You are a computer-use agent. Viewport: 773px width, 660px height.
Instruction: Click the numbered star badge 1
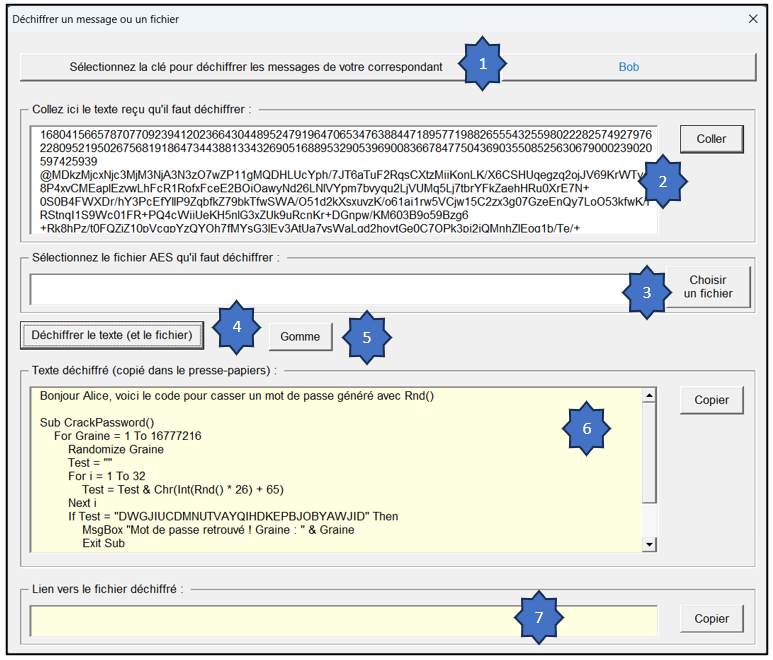[484, 63]
